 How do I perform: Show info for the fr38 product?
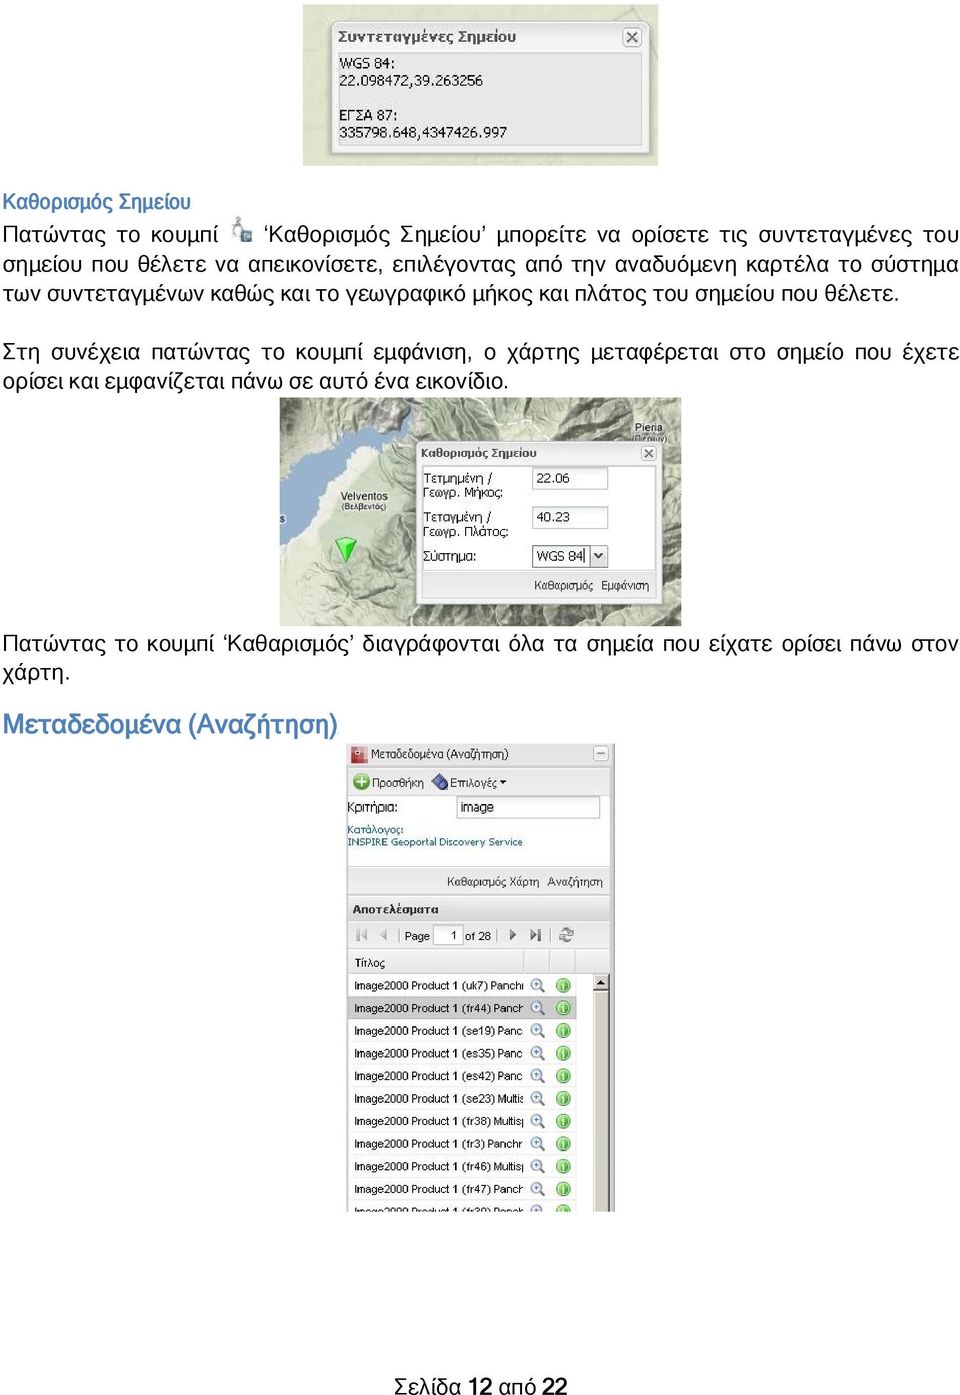pos(563,1121)
